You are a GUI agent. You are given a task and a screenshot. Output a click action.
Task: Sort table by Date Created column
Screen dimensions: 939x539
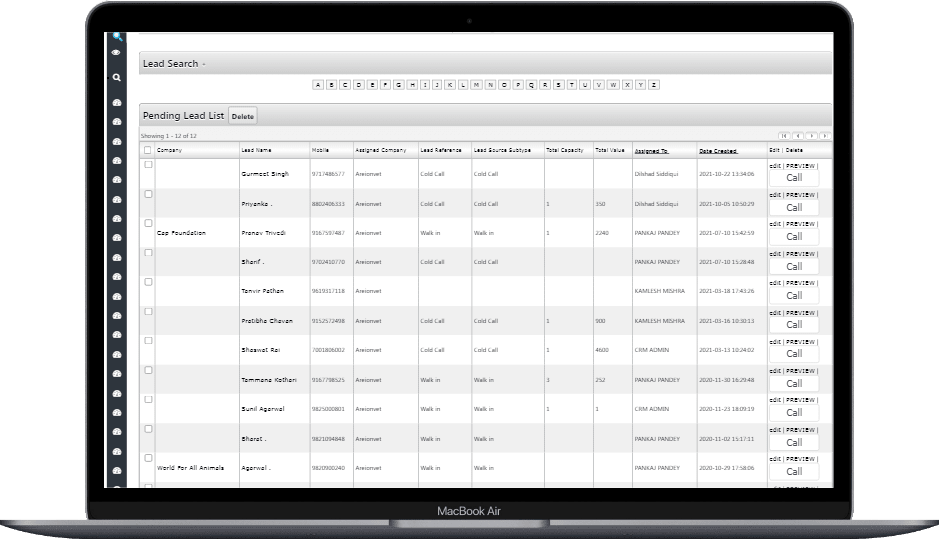tap(718, 151)
